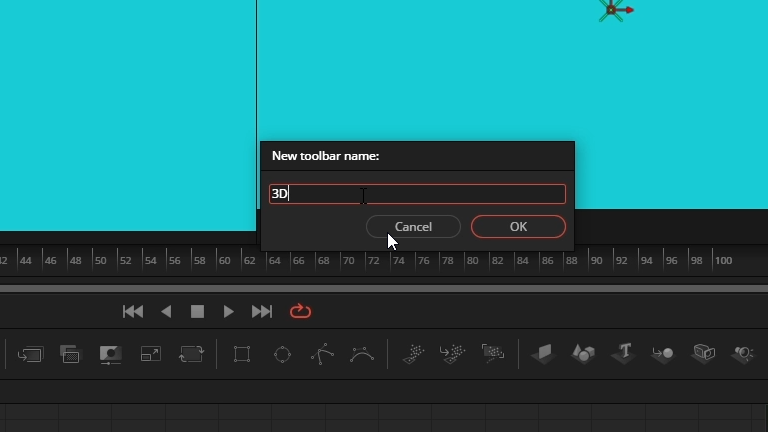Add the Text 3D node
The height and width of the screenshot is (432, 768).
(x=624, y=354)
